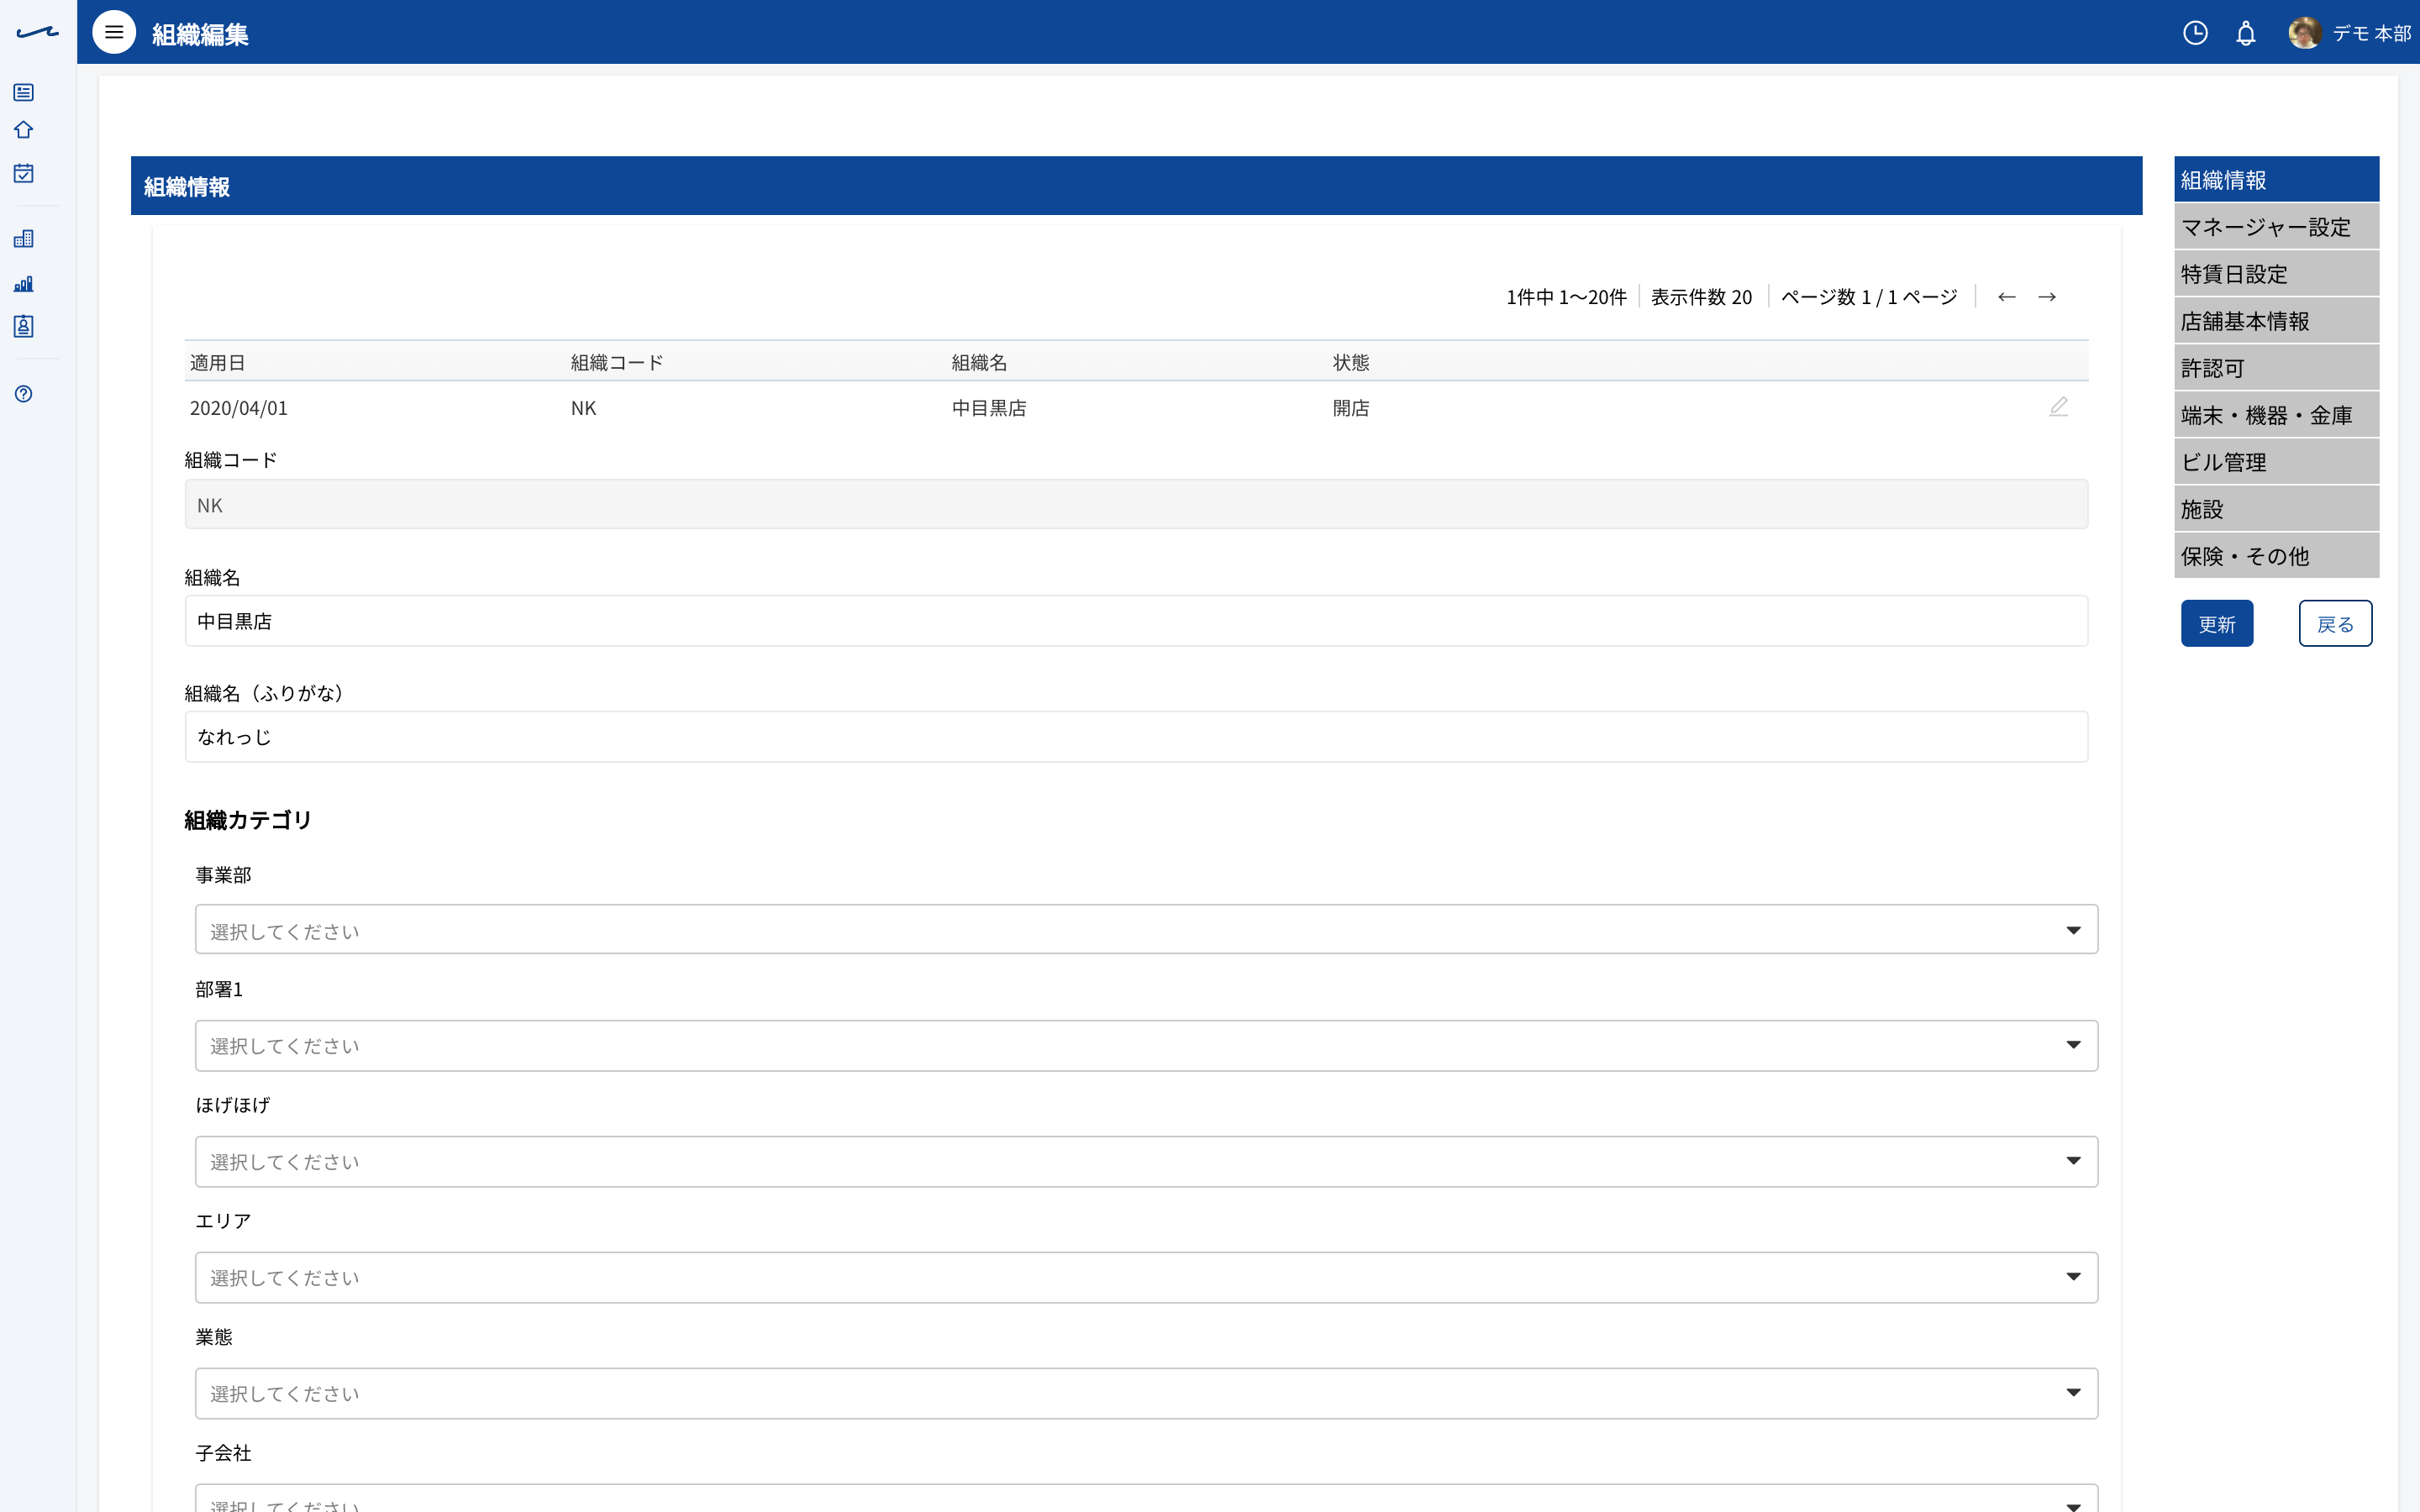Screen dimensions: 2420x1512
Task: Click the 組織名 input field with 中目黒店
Action: click(1136, 621)
